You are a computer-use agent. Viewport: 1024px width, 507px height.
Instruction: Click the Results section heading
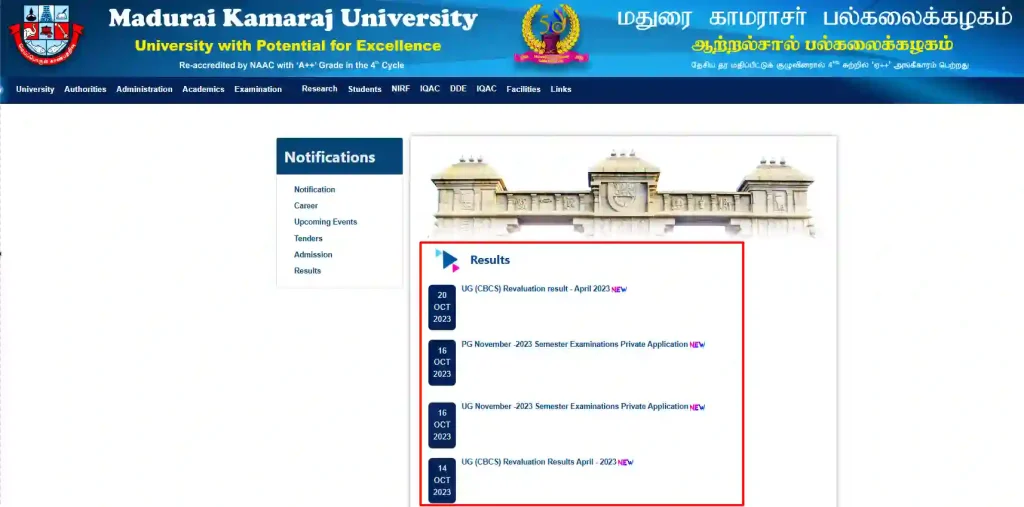click(490, 260)
